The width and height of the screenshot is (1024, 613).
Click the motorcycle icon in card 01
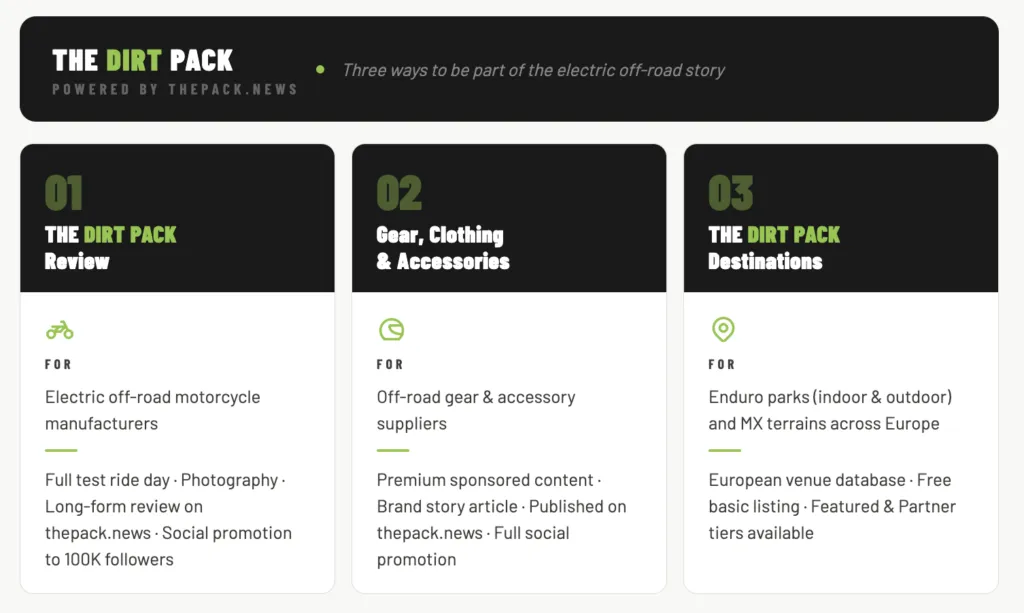[59, 330]
